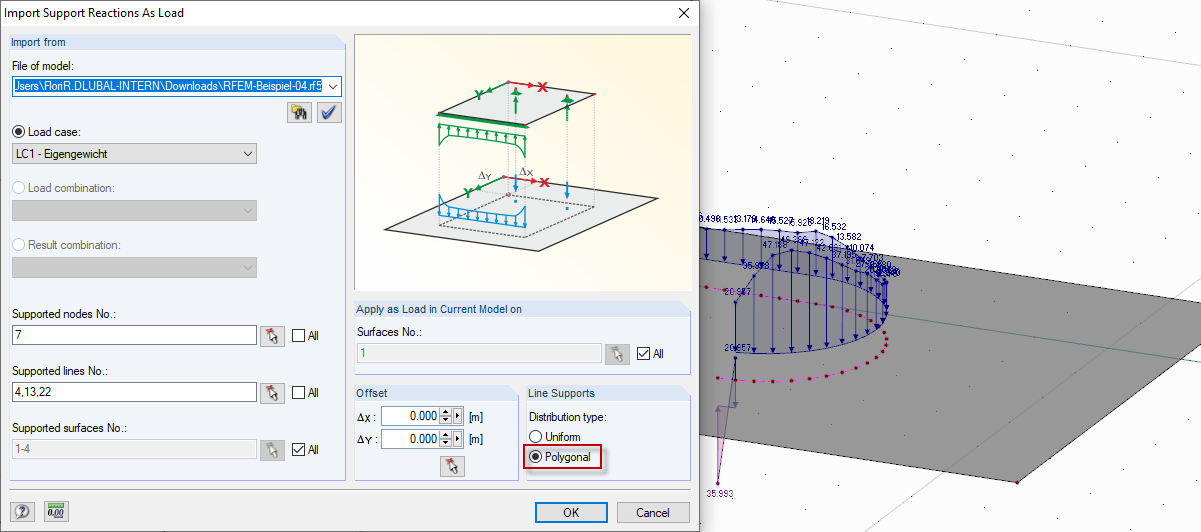Increase ΔX offset with spinner up

pos(447,412)
